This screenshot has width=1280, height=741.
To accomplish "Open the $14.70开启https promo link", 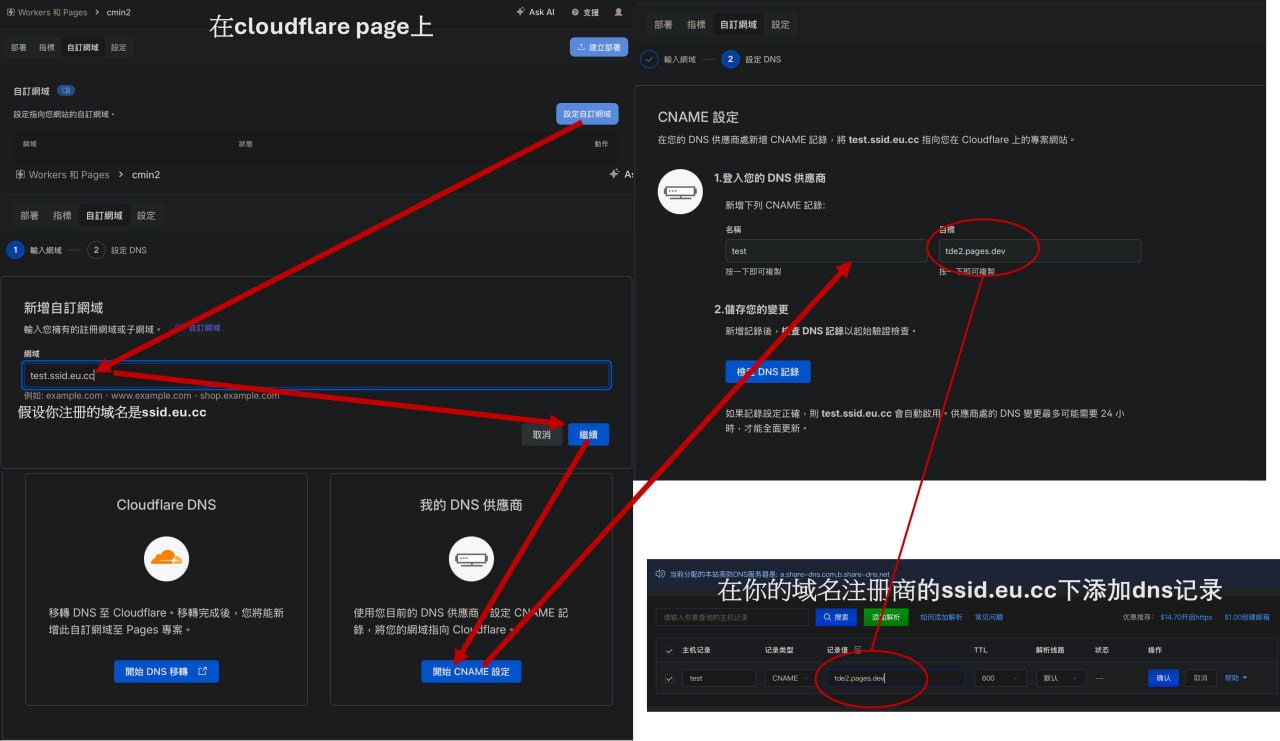I will click(x=1186, y=617).
